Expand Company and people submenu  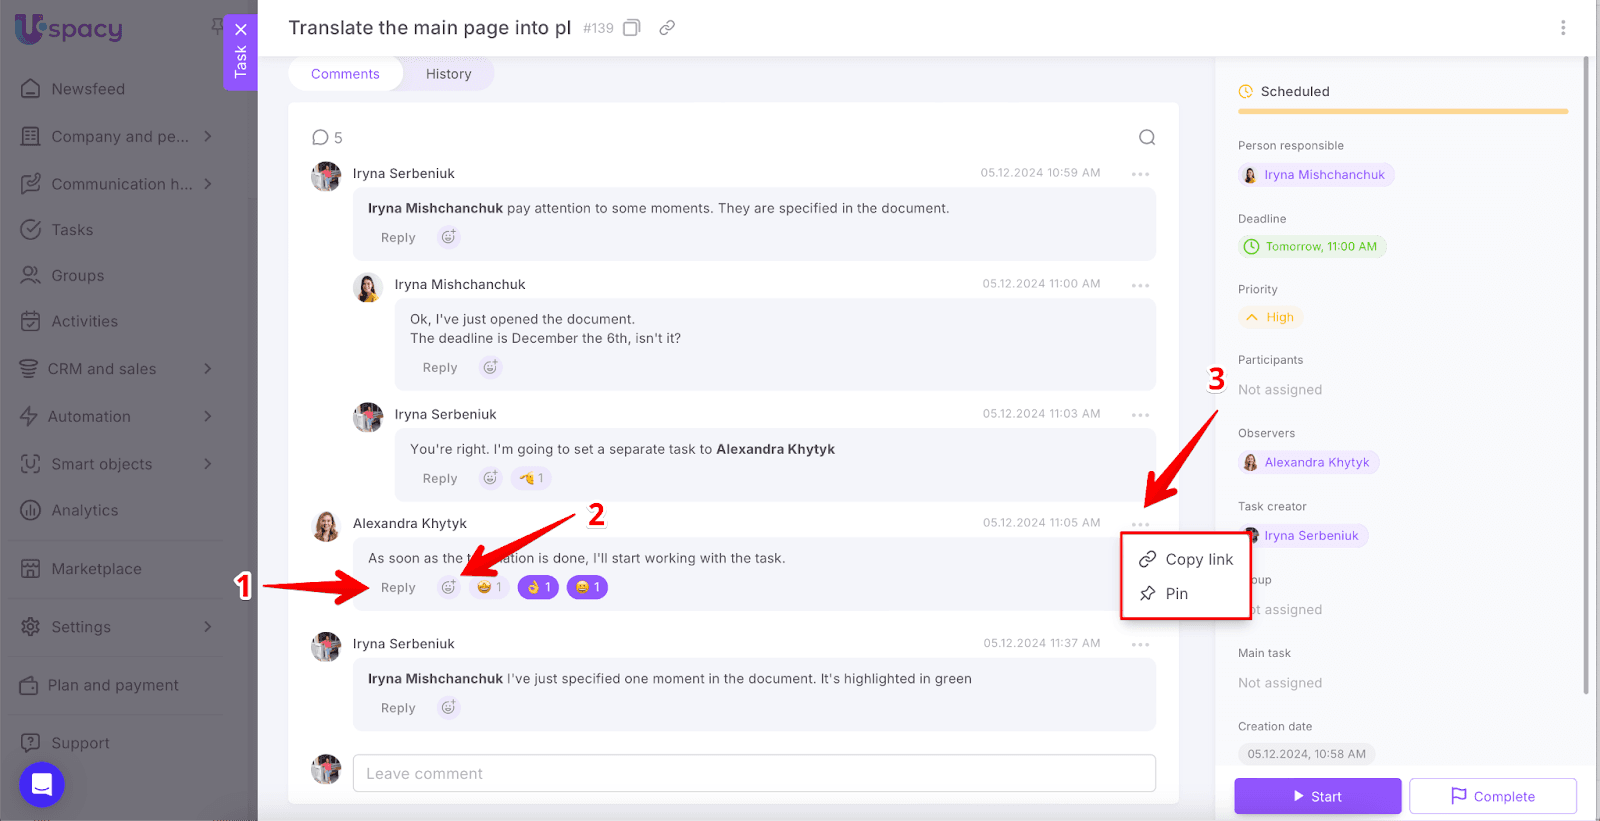[208, 136]
